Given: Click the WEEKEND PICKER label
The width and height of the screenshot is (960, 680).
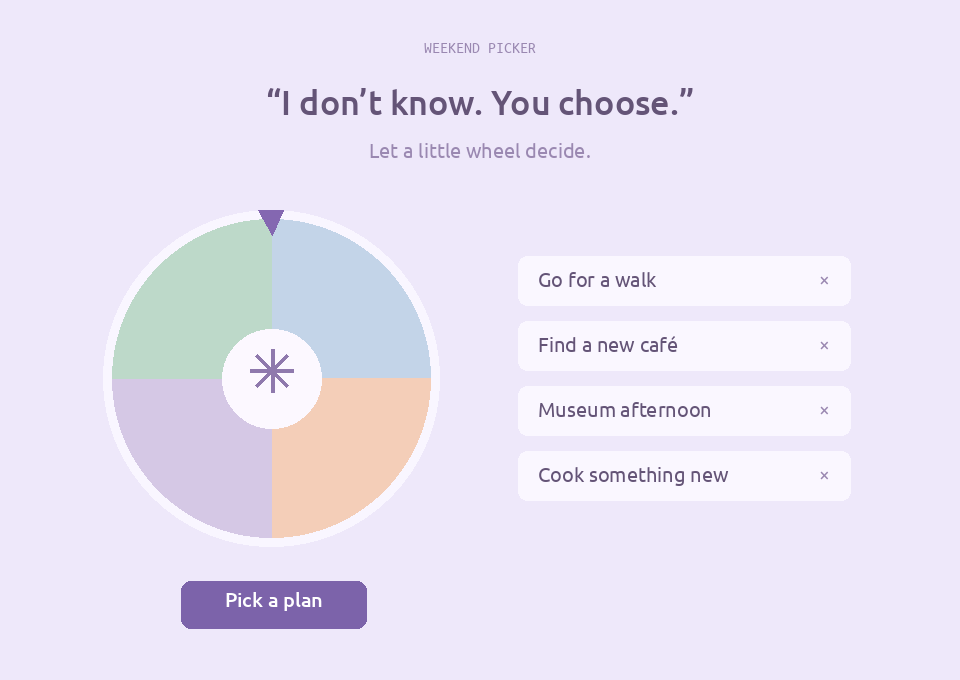Looking at the screenshot, I should tap(480, 48).
